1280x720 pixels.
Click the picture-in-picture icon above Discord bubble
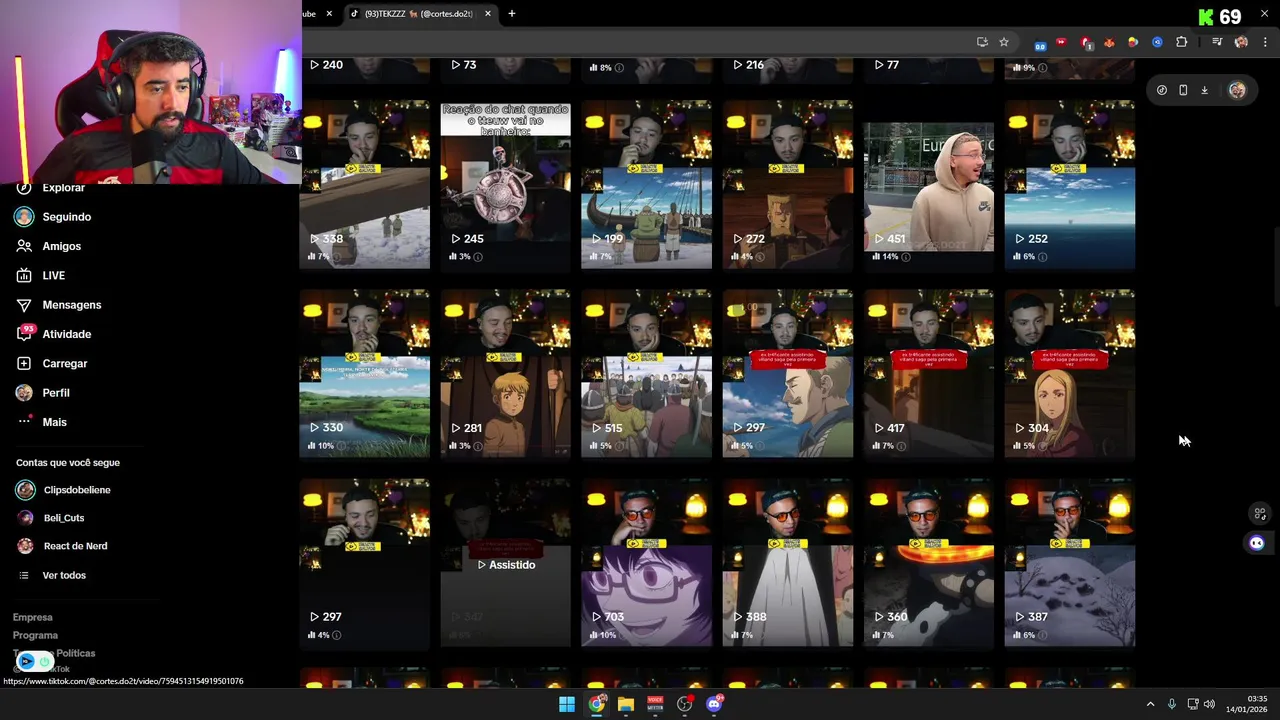[x=1260, y=514]
